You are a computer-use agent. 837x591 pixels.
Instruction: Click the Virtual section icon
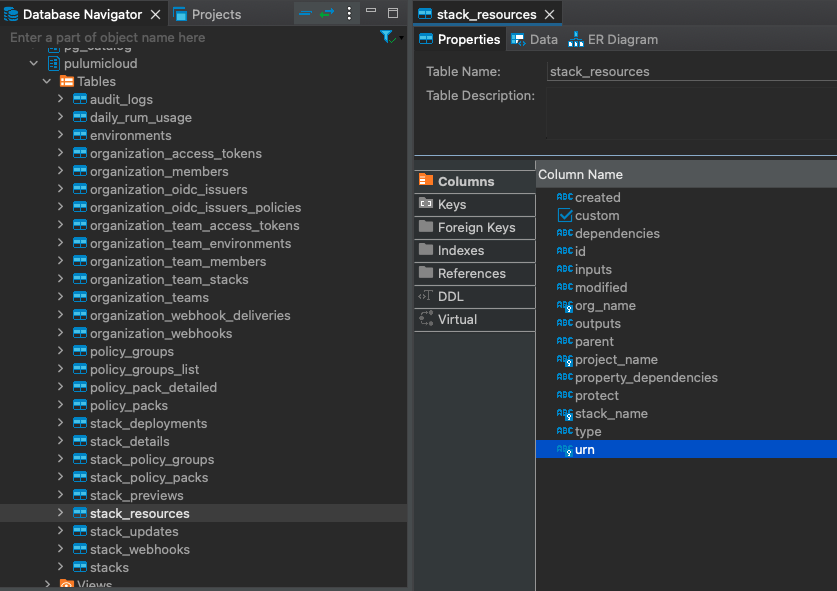[x=425, y=319]
